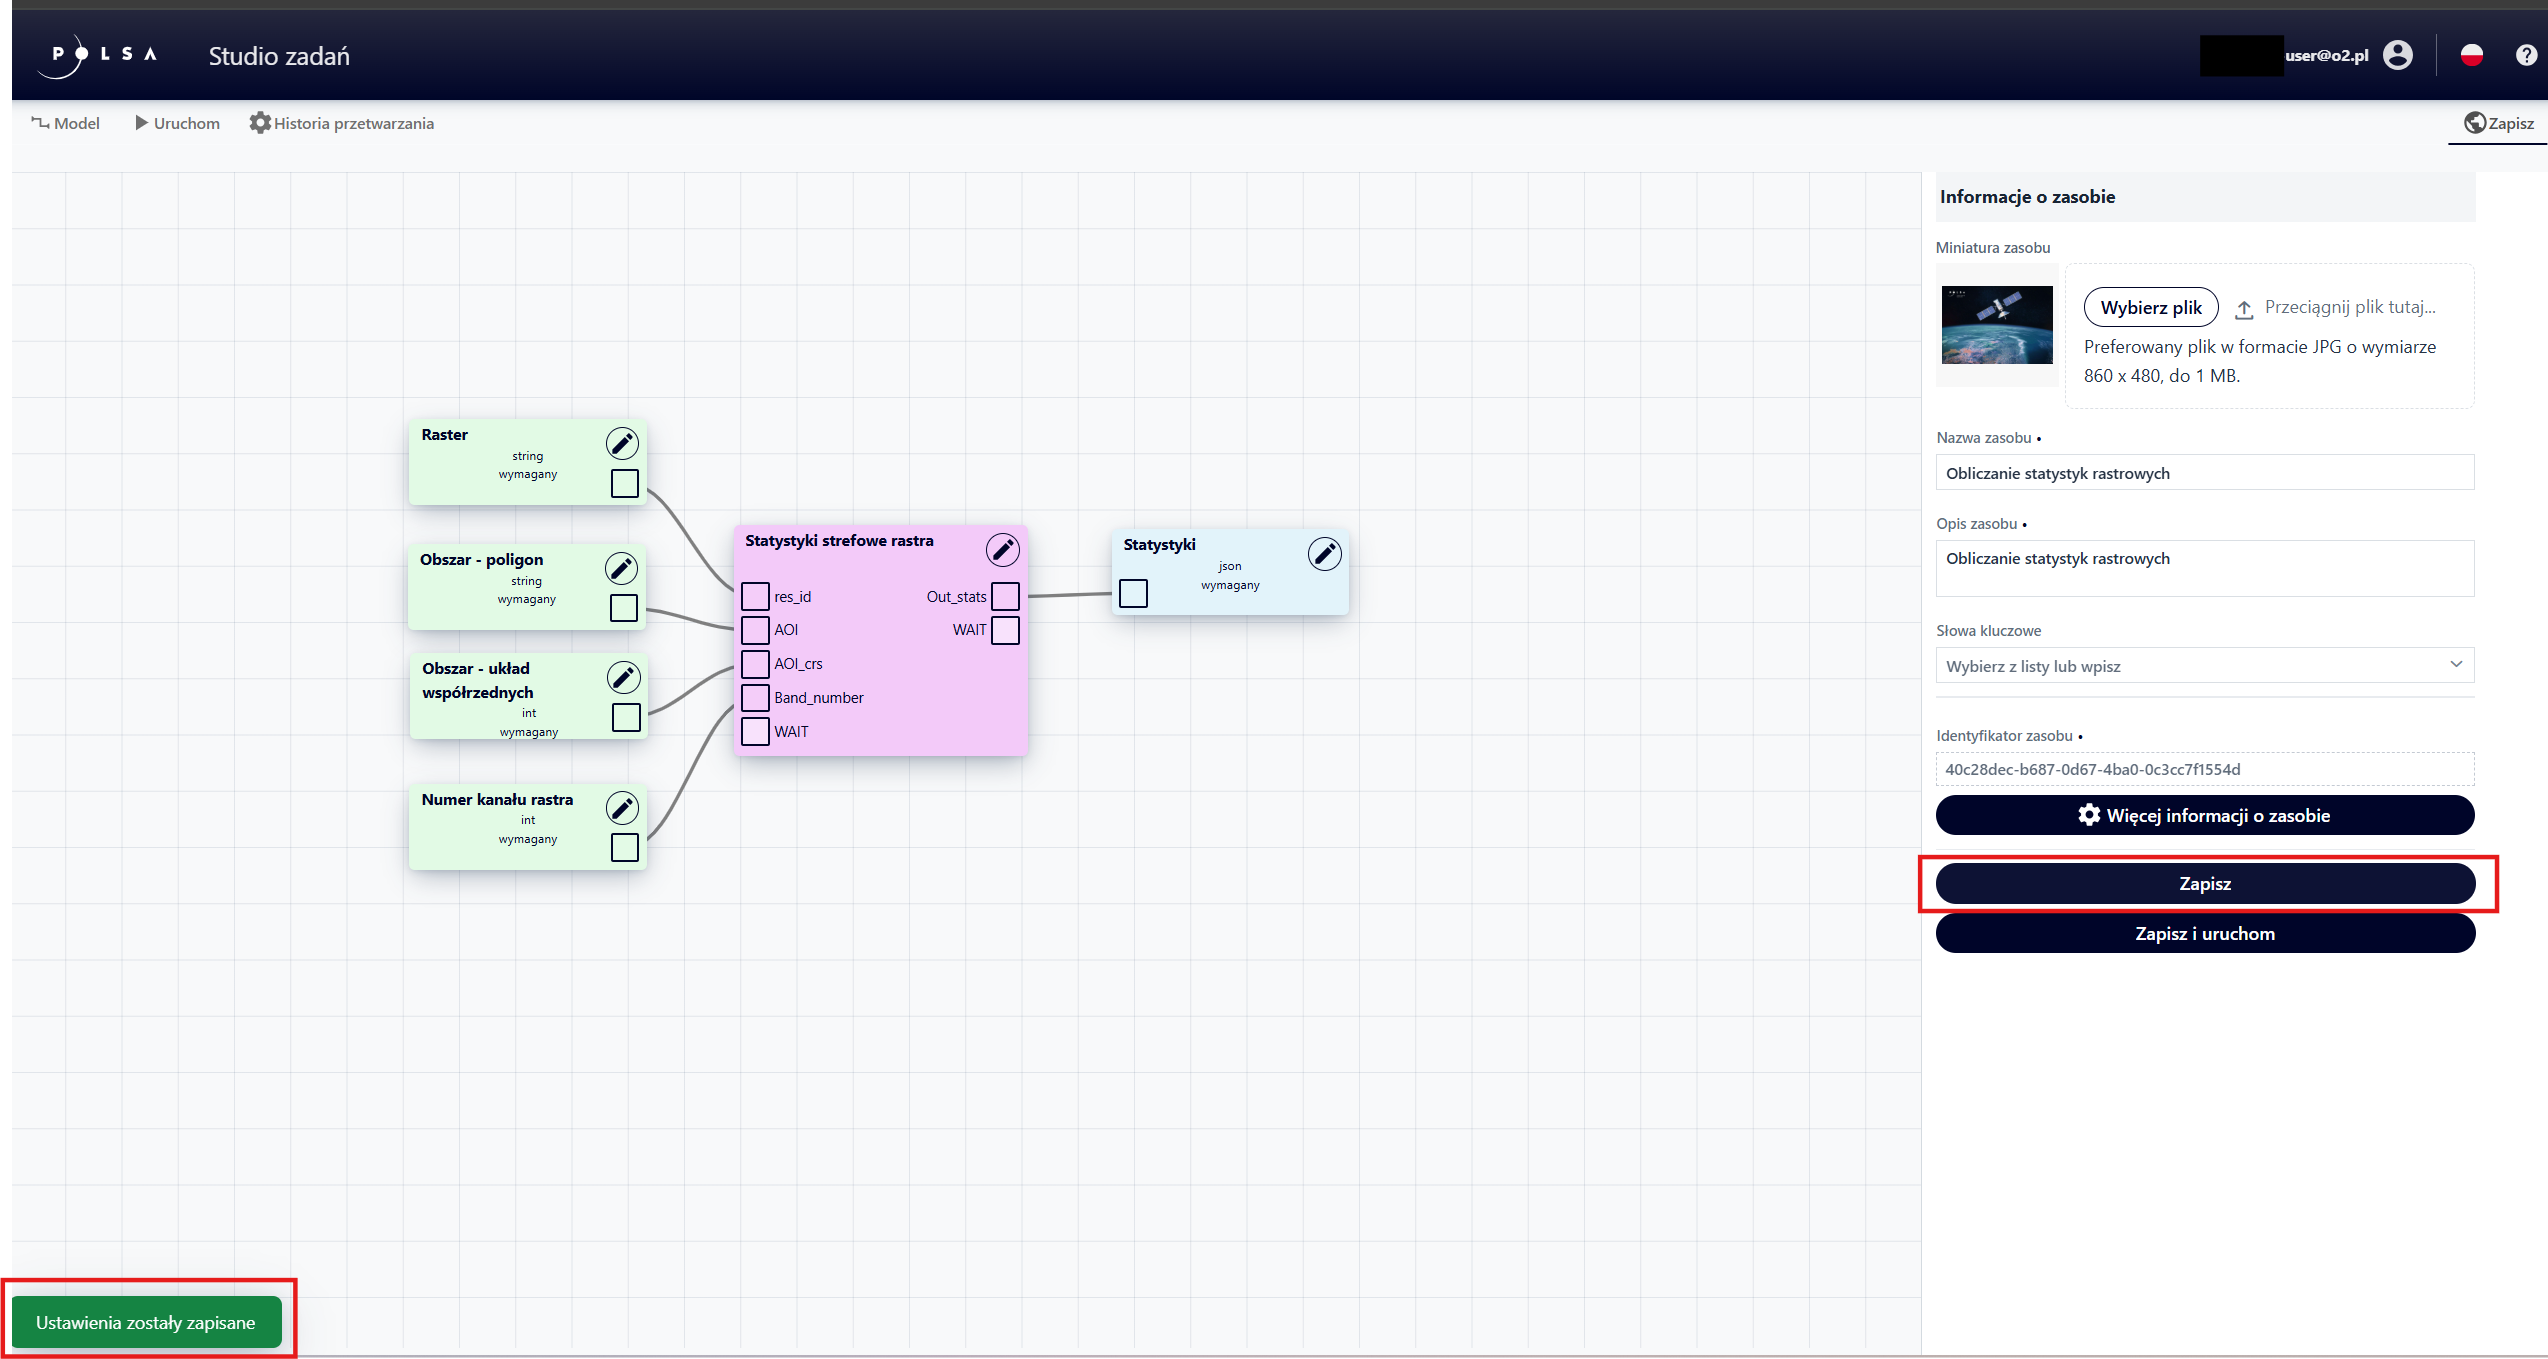Select the Band_number port square
This screenshot has height=1359, width=2548.
click(755, 697)
